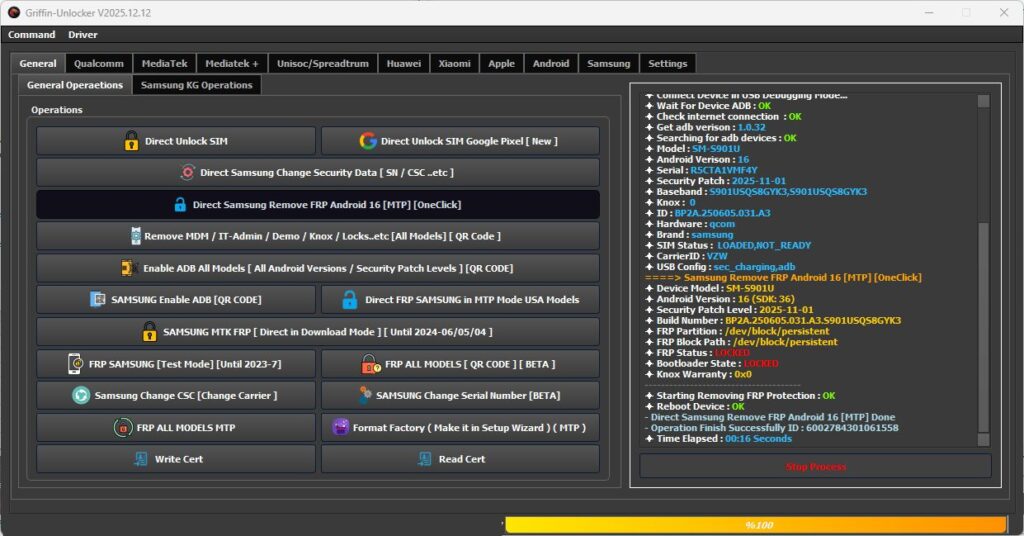The image size is (1024, 536).
Task: Click the Bootloader State LOCKED value
Action: pyautogui.click(x=761, y=364)
